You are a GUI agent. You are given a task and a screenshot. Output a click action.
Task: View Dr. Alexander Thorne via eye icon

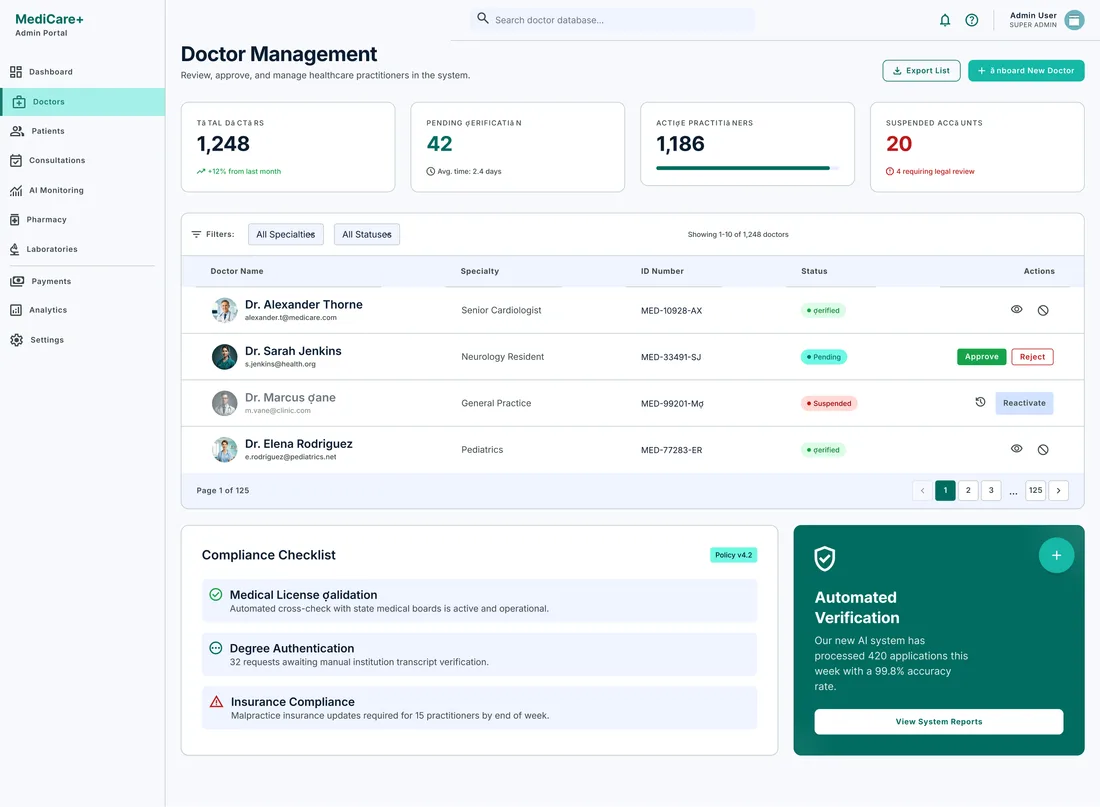point(1017,309)
